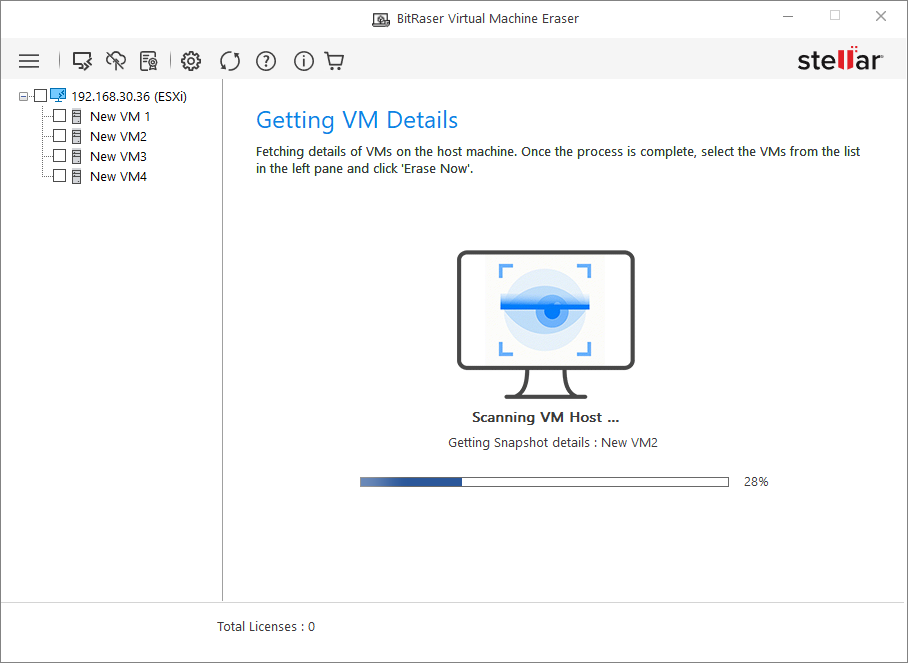The image size is (908, 663).
Task: Click the Total Licenses : 0 text
Action: click(x=266, y=627)
